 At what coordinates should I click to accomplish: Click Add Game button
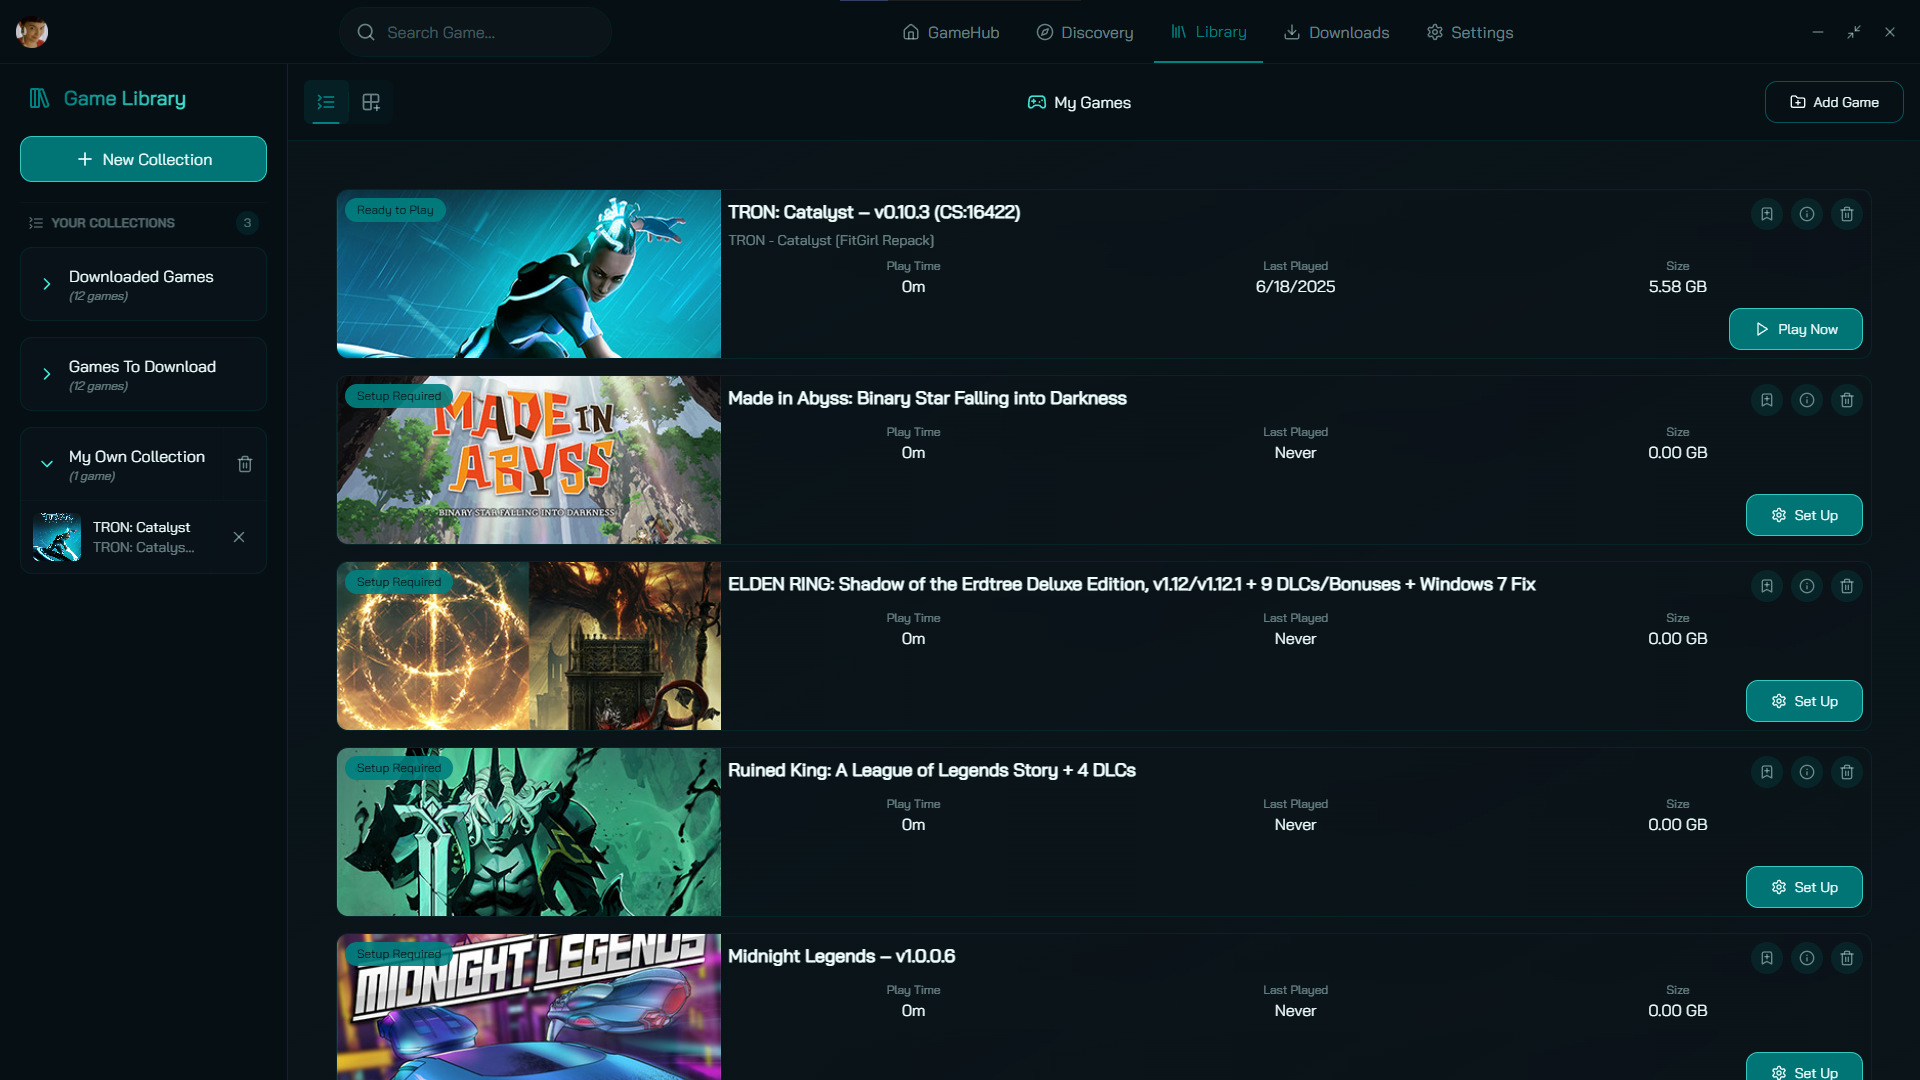[1834, 102]
